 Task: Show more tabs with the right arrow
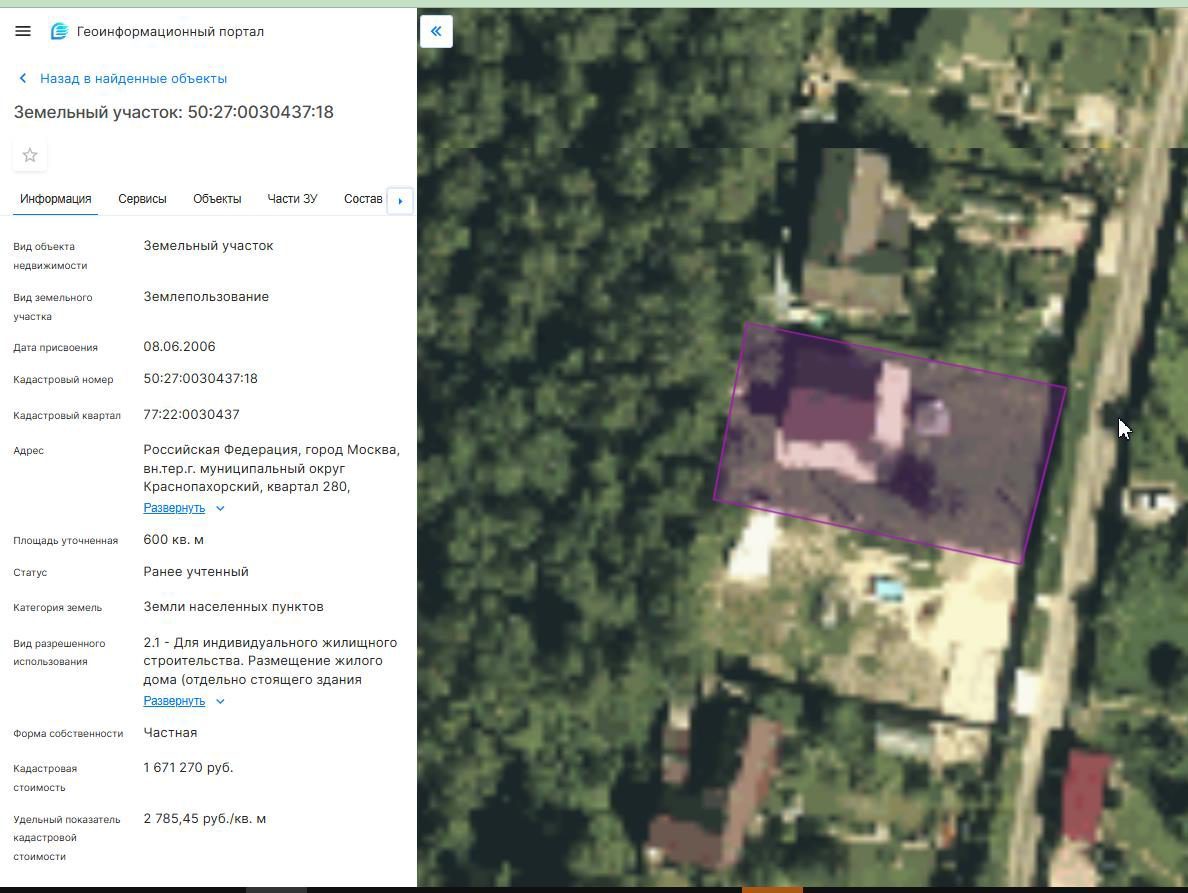tap(400, 201)
